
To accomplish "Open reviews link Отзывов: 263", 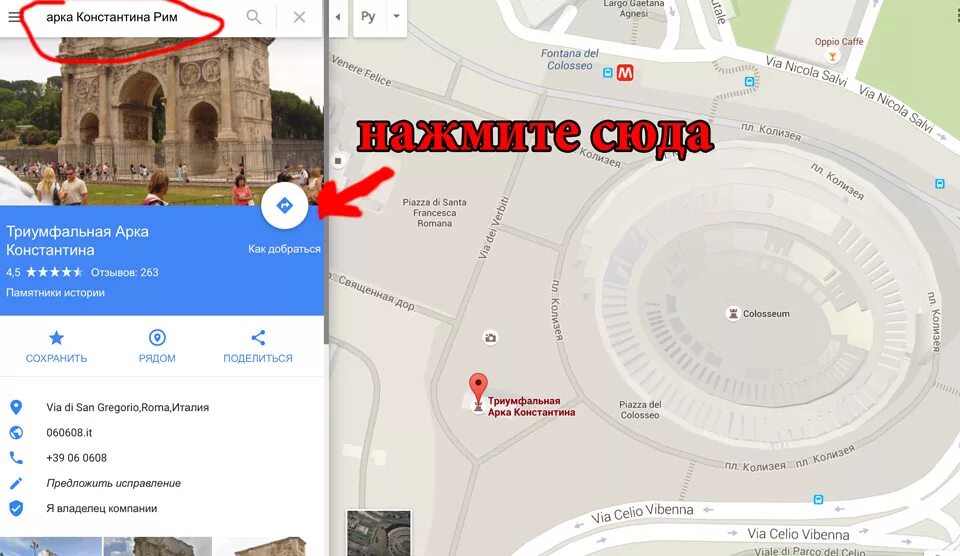I will (x=124, y=272).
